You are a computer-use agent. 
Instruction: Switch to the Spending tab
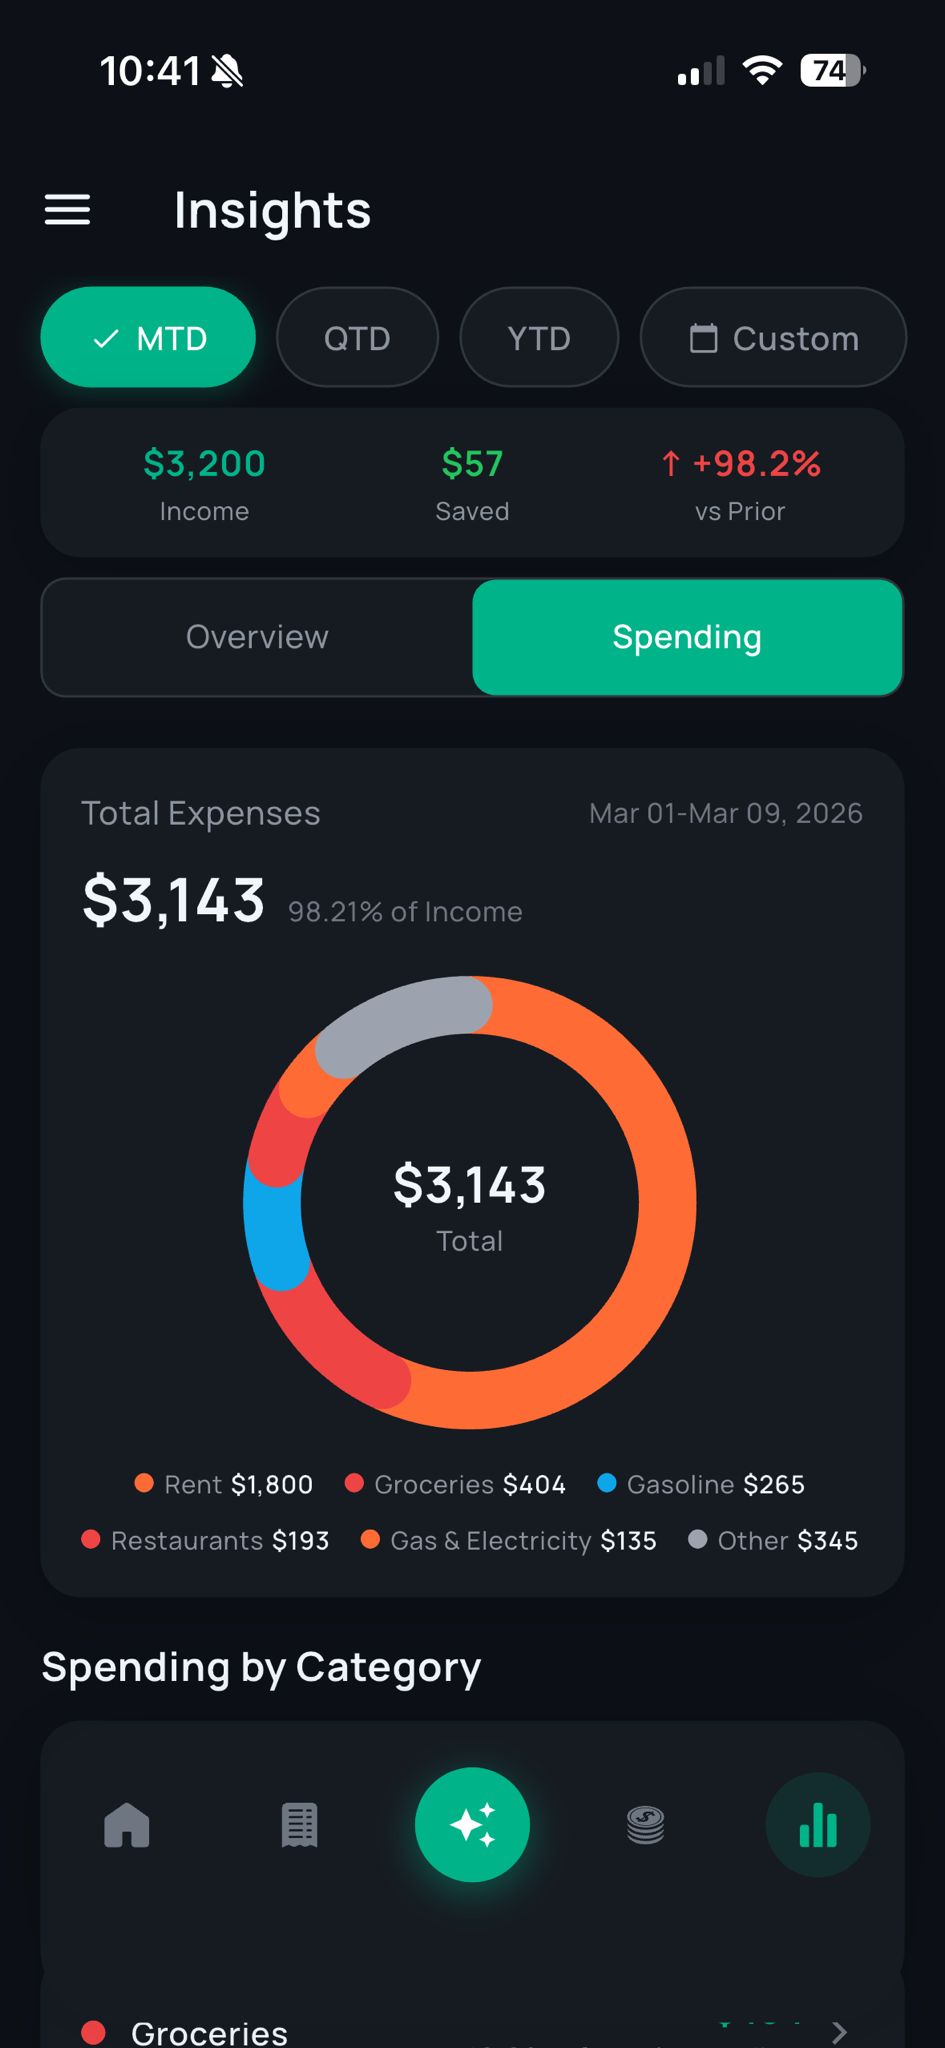687,637
